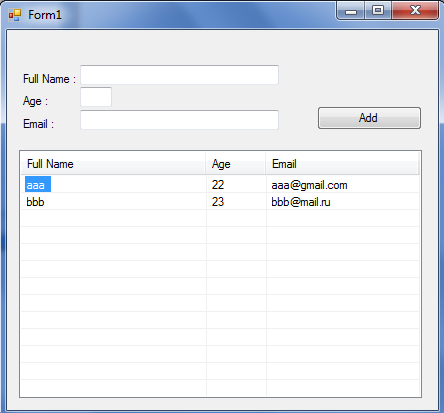Click the age cell '23'
This screenshot has width=444, height=413.
coord(218,202)
